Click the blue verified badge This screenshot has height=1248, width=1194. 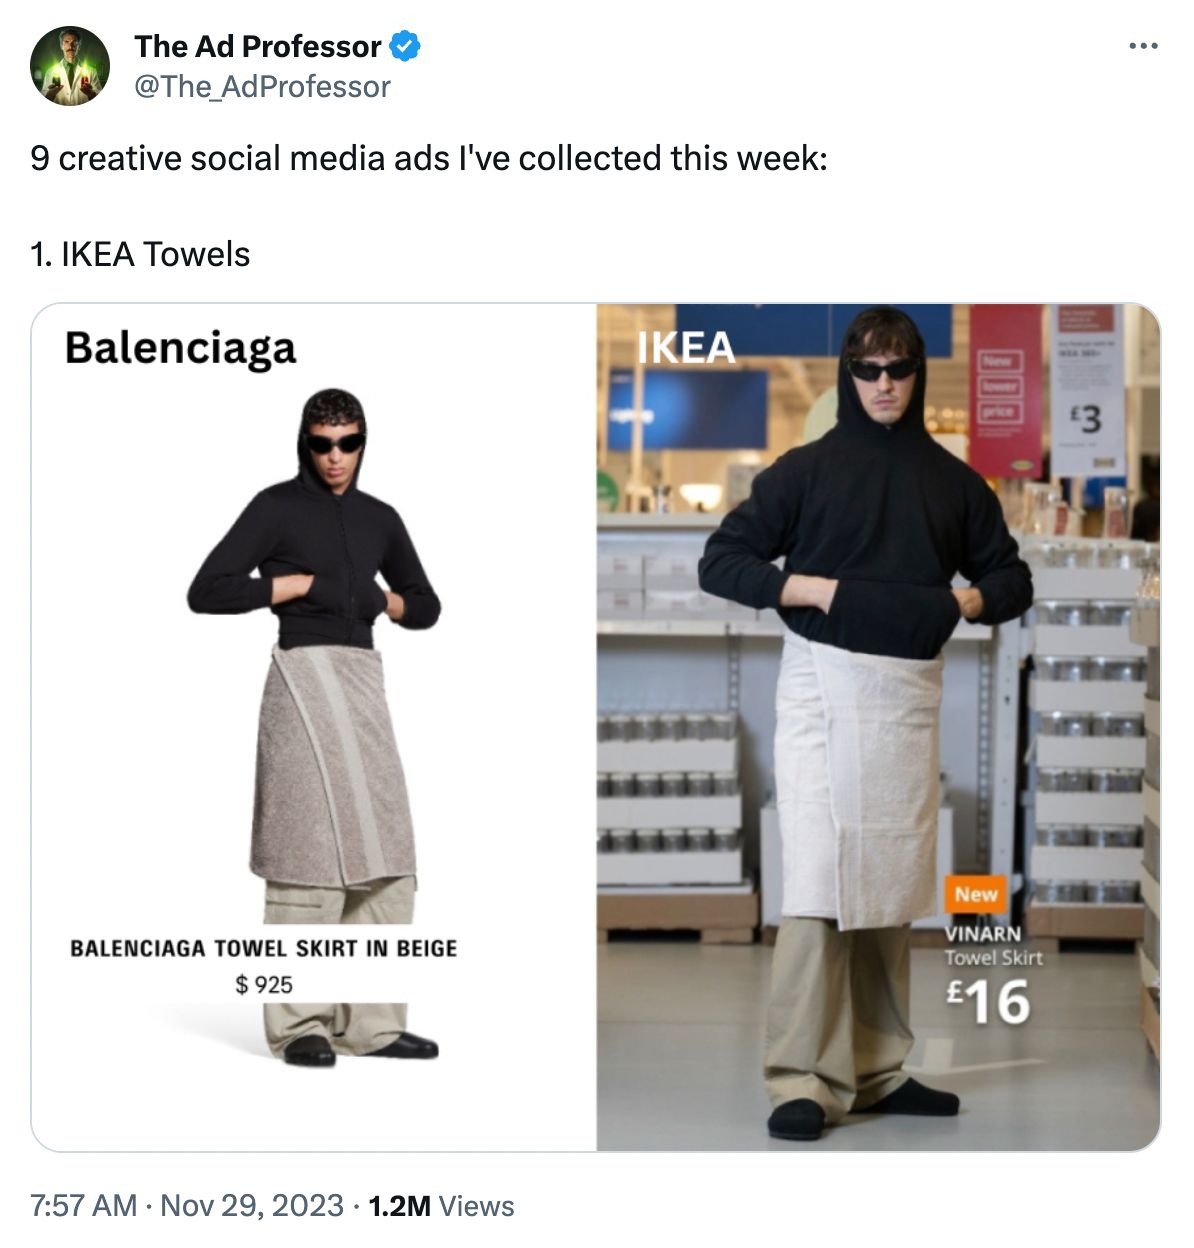[x=405, y=46]
